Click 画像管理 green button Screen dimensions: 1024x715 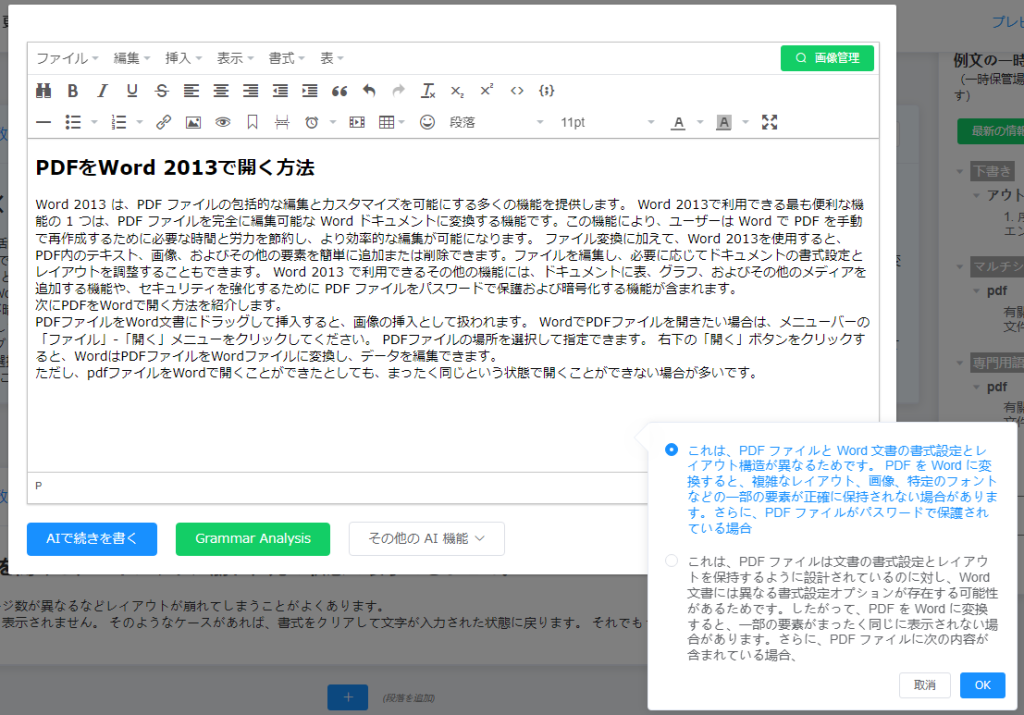(827, 58)
